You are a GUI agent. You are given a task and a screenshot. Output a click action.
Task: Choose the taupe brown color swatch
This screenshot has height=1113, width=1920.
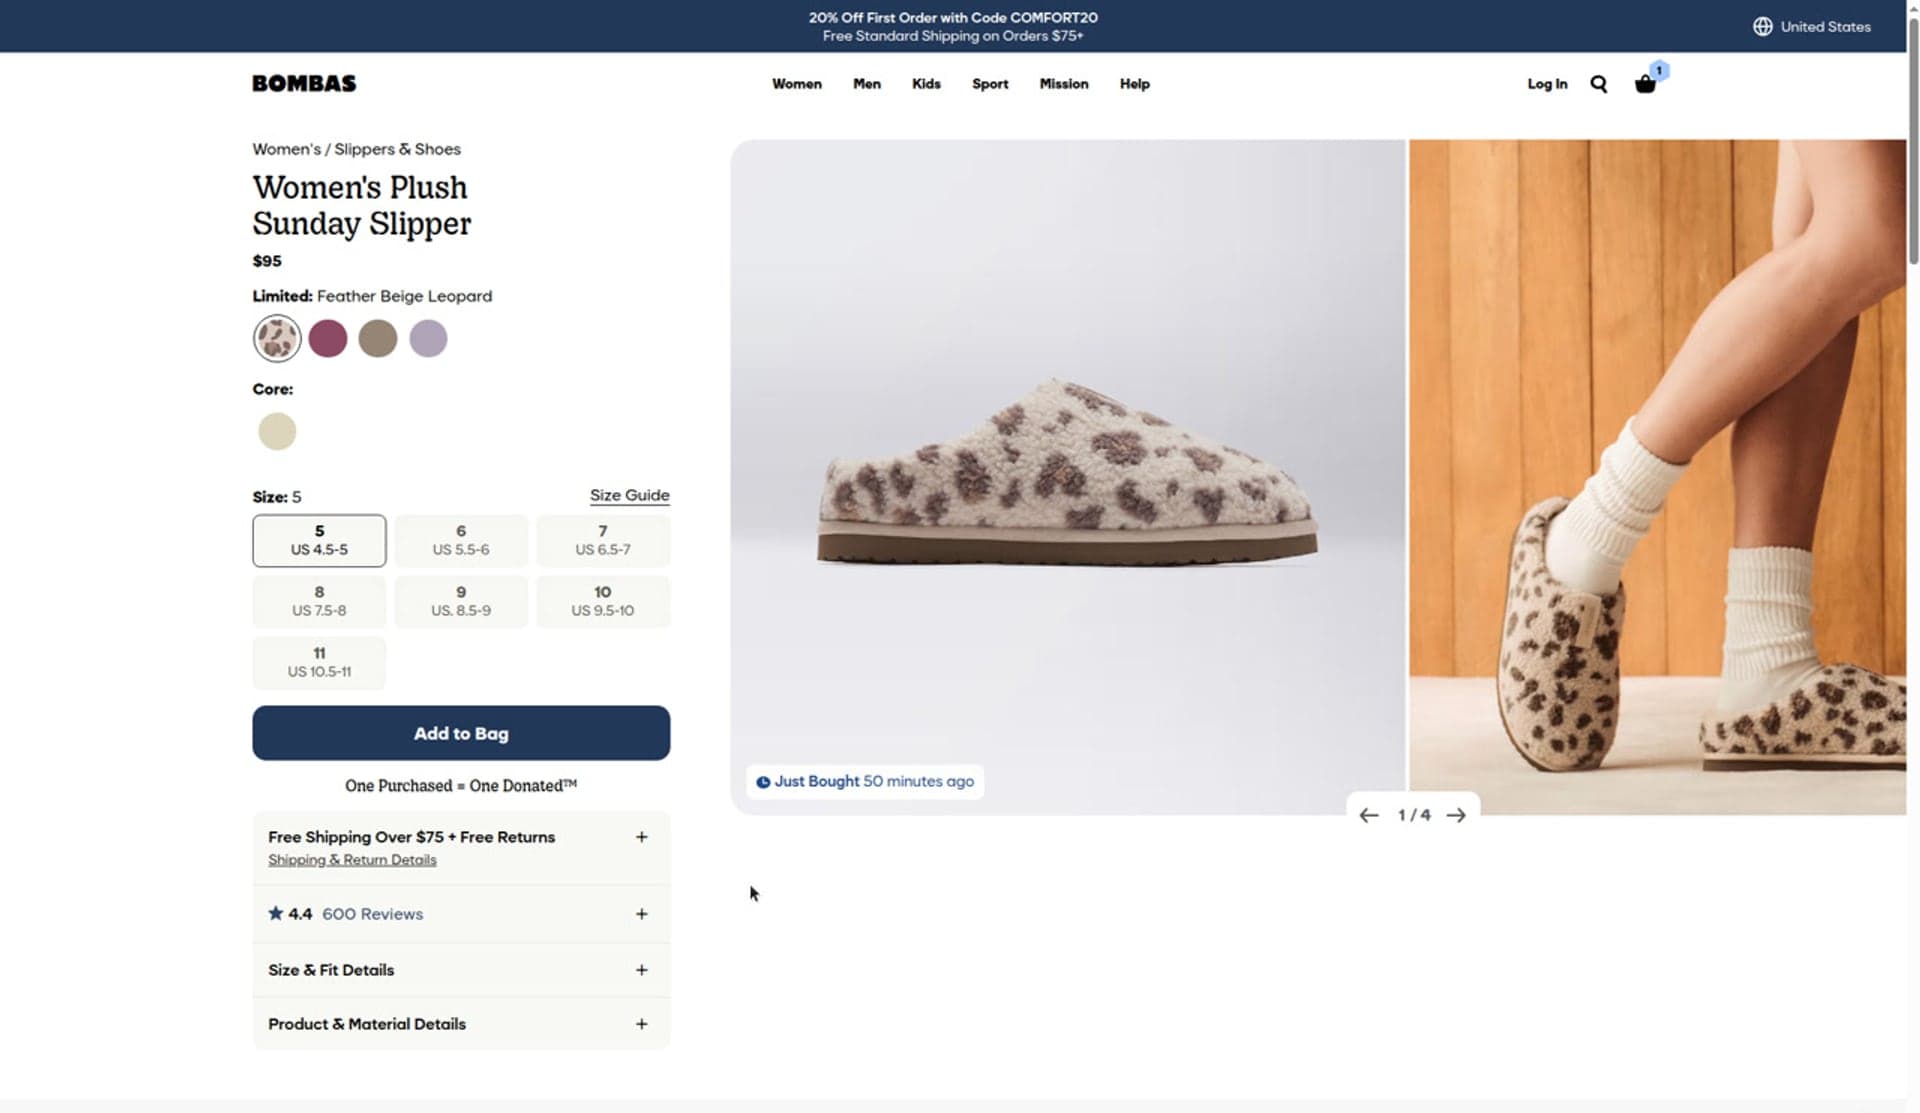[x=378, y=338]
